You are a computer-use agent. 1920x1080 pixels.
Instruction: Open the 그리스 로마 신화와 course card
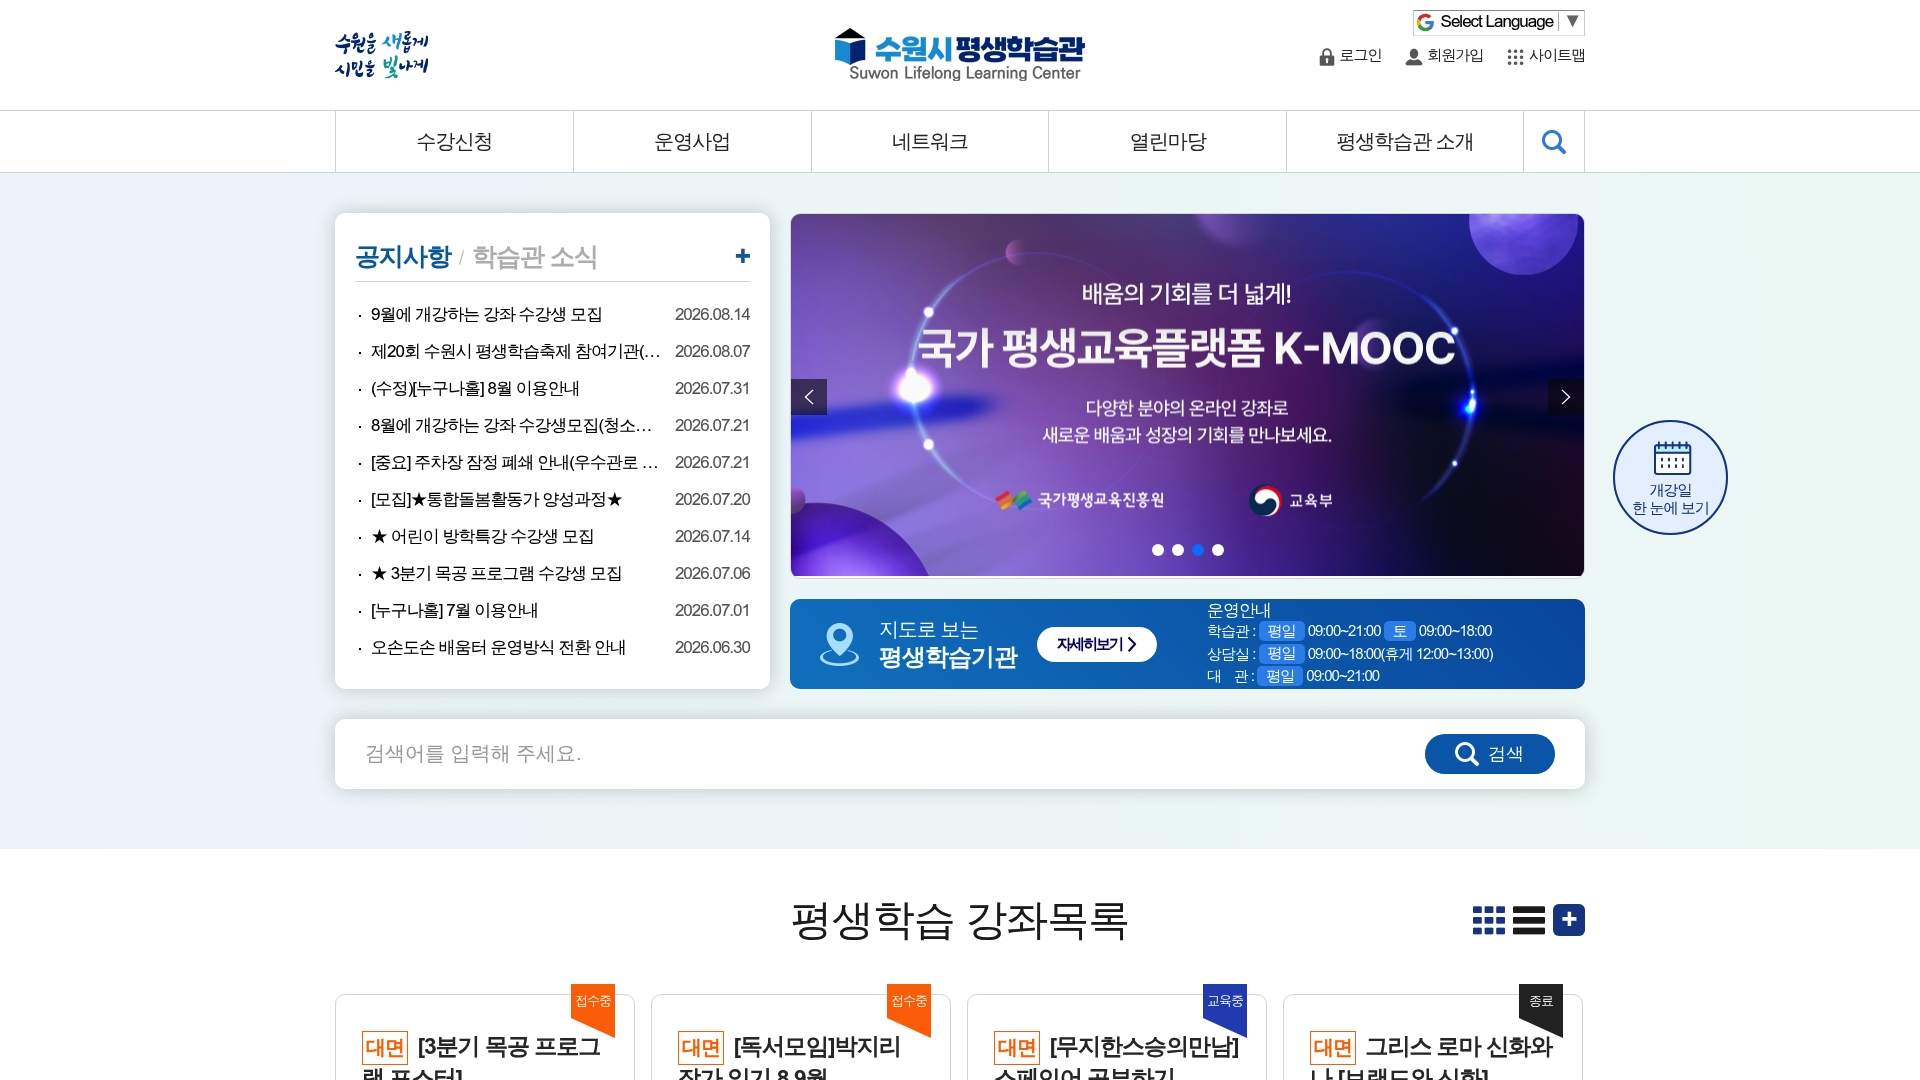tap(1433, 1038)
